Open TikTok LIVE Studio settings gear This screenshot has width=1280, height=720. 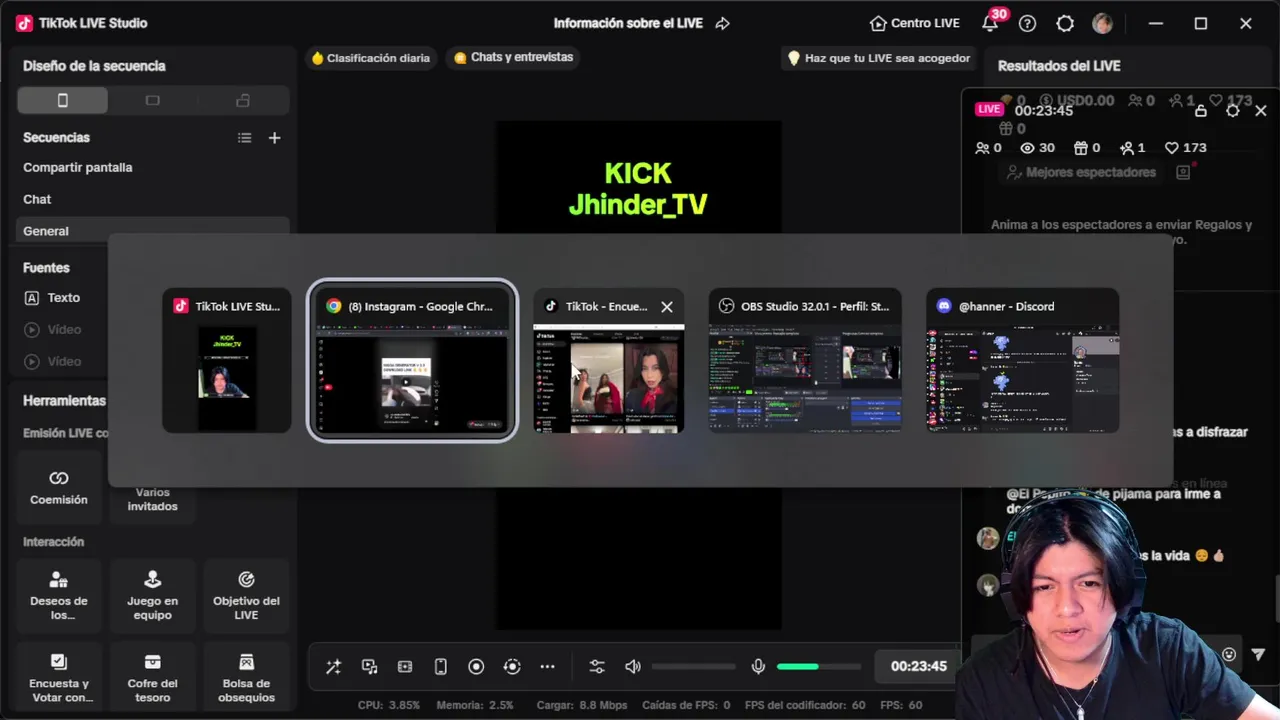click(x=1065, y=23)
